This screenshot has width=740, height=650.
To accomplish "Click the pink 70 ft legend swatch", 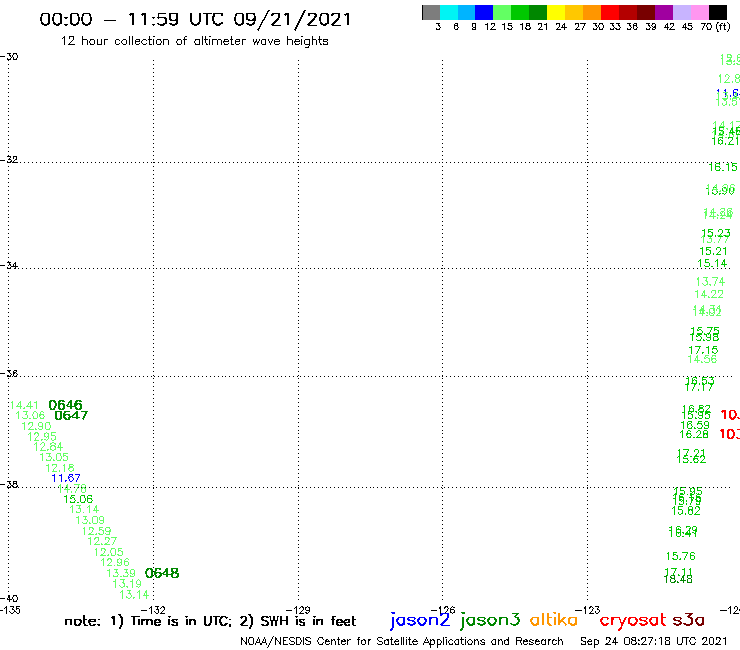I will (x=700, y=12).
